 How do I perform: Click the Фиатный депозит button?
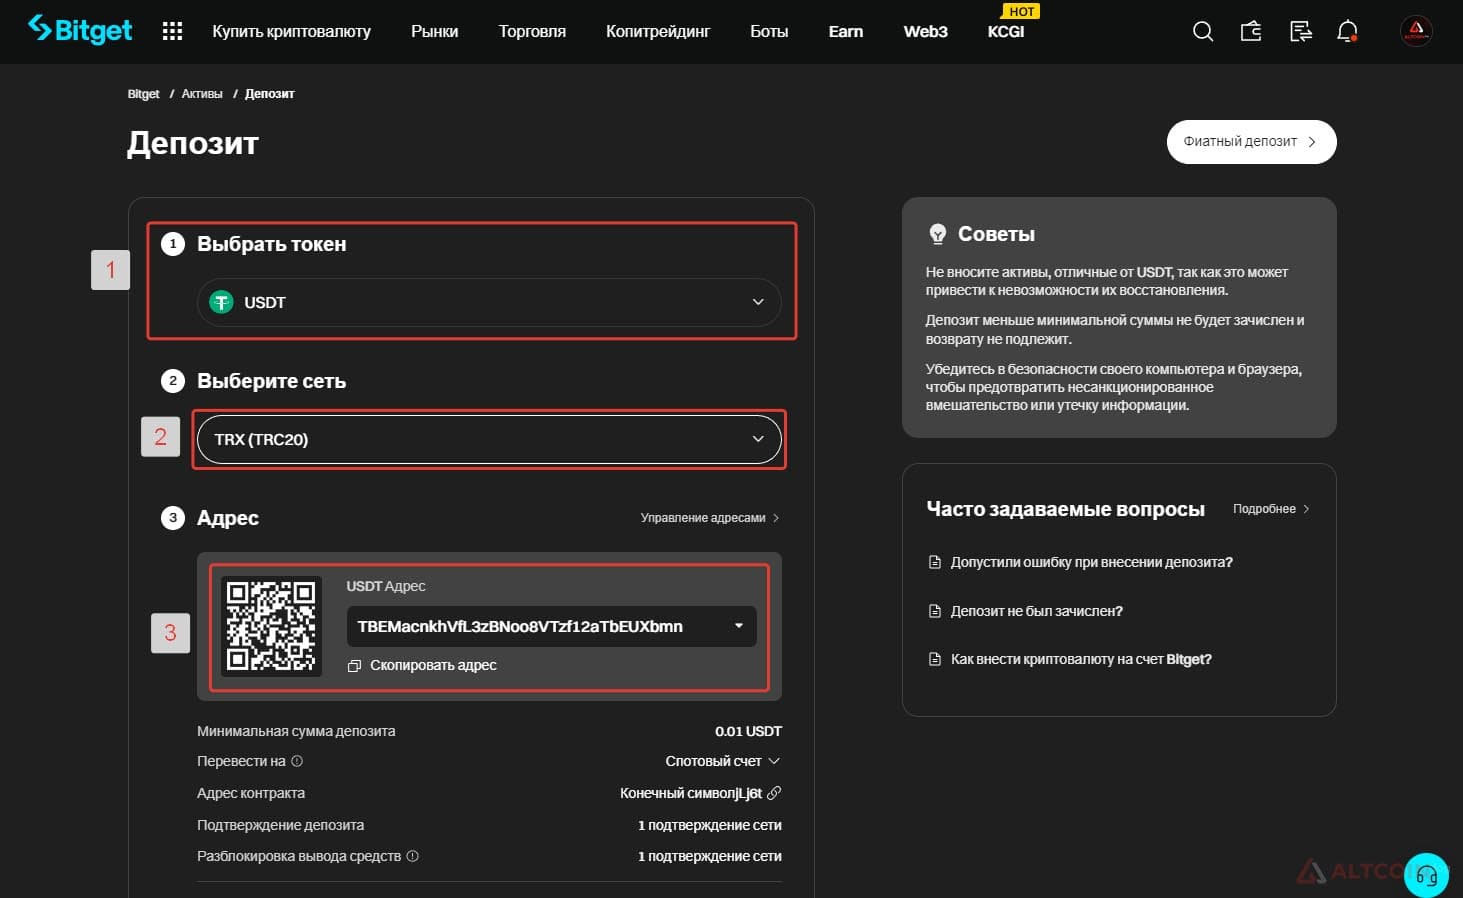click(1251, 142)
